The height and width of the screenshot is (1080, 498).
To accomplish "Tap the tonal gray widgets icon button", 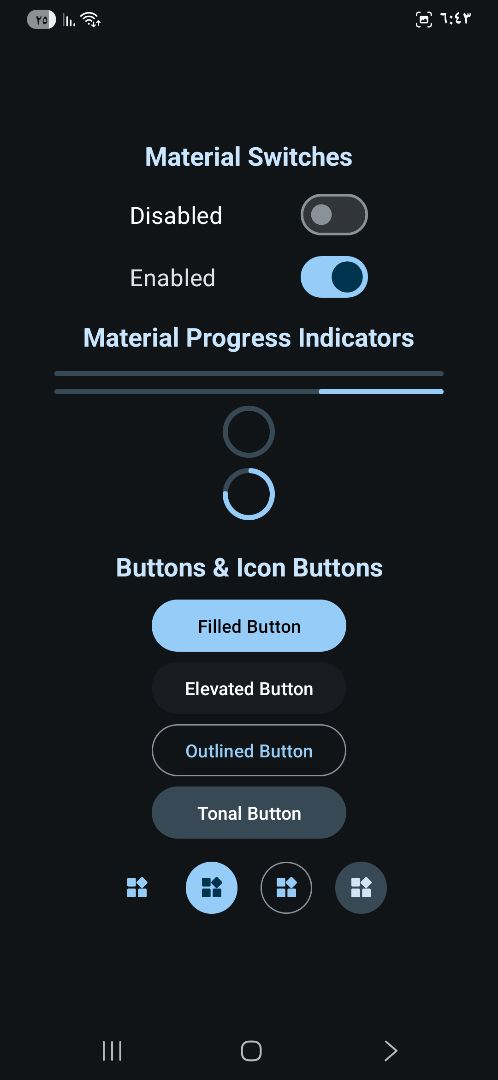I will click(x=361, y=888).
